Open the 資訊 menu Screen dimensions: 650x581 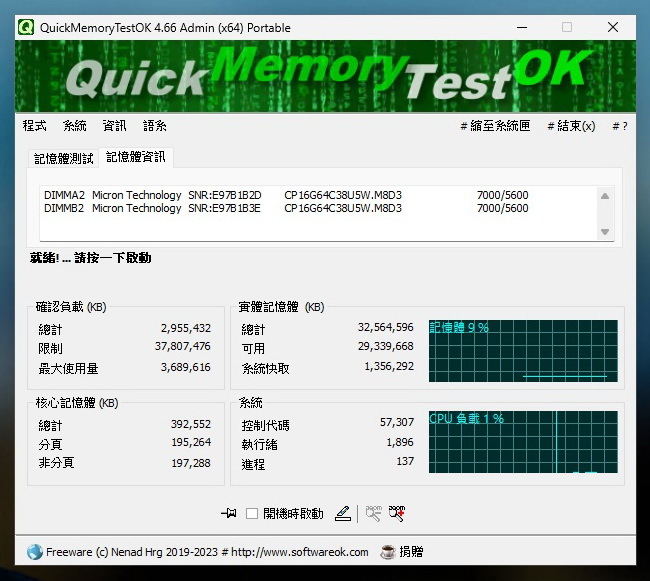coord(114,126)
